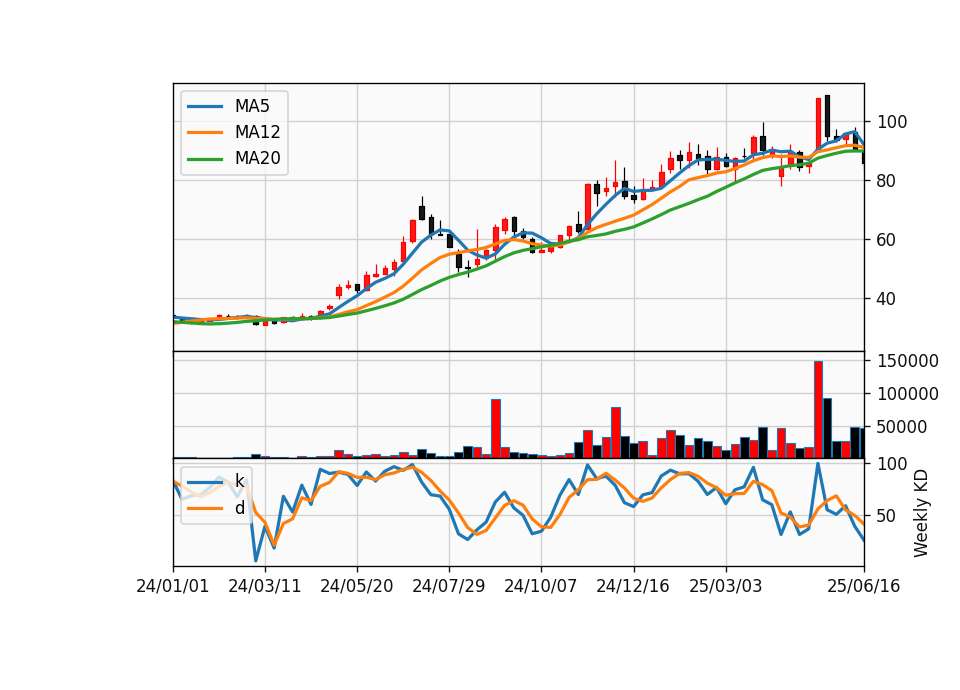The image size is (960, 690).
Task: Click the Weekly KD axis title
Action: click(921, 514)
